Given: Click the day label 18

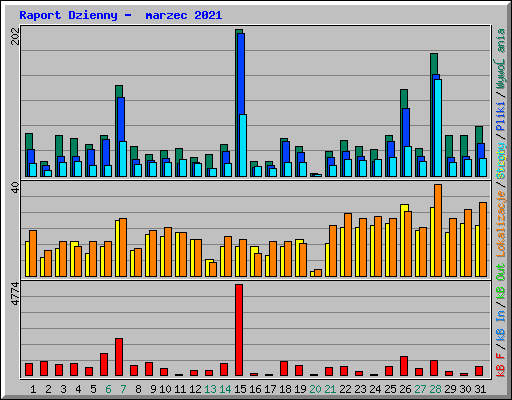Looking at the screenshot, I should (285, 389).
